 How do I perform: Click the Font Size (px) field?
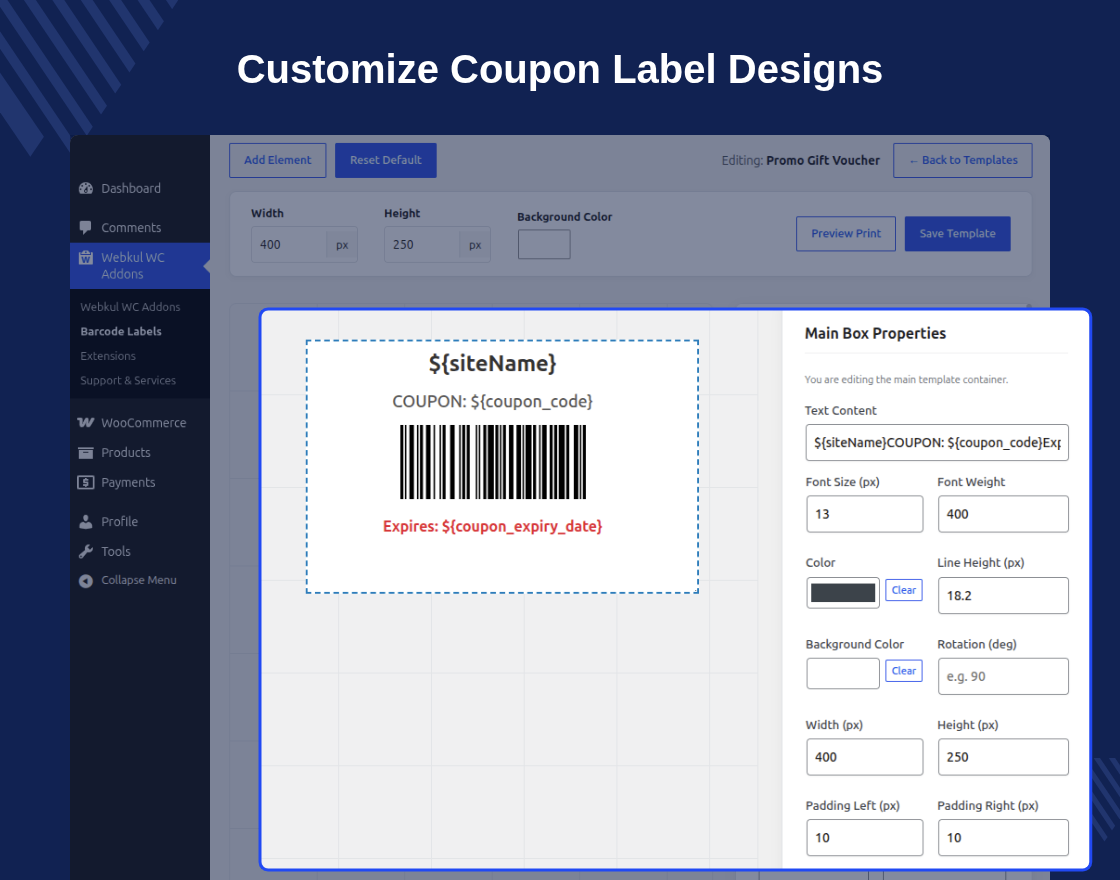point(864,514)
